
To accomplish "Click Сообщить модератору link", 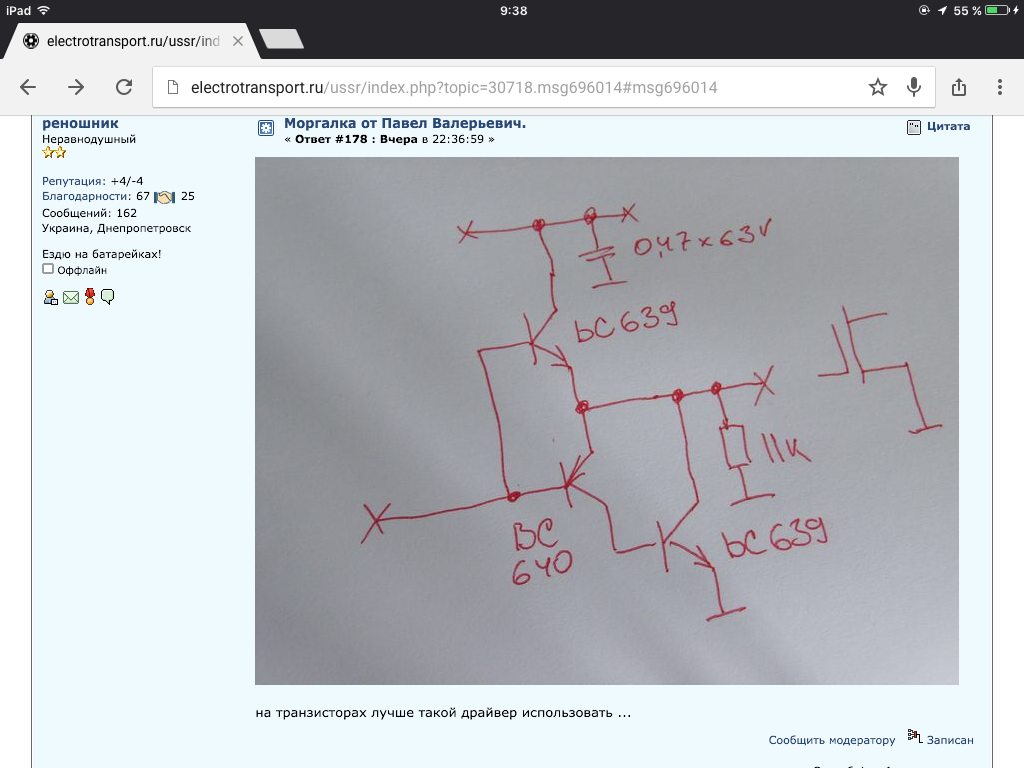I will [x=832, y=740].
